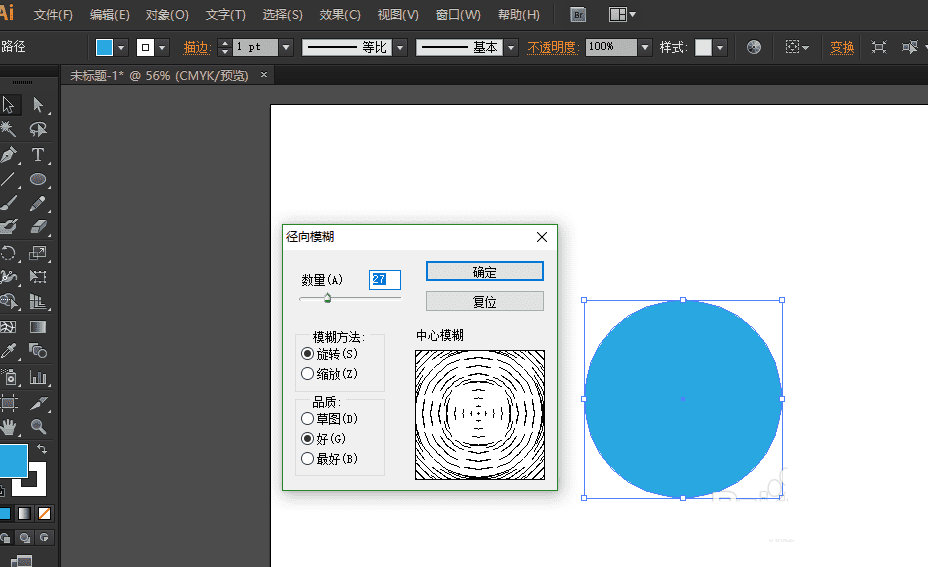
Task: Open the 不透明度 opacity panel link
Action: (x=553, y=47)
